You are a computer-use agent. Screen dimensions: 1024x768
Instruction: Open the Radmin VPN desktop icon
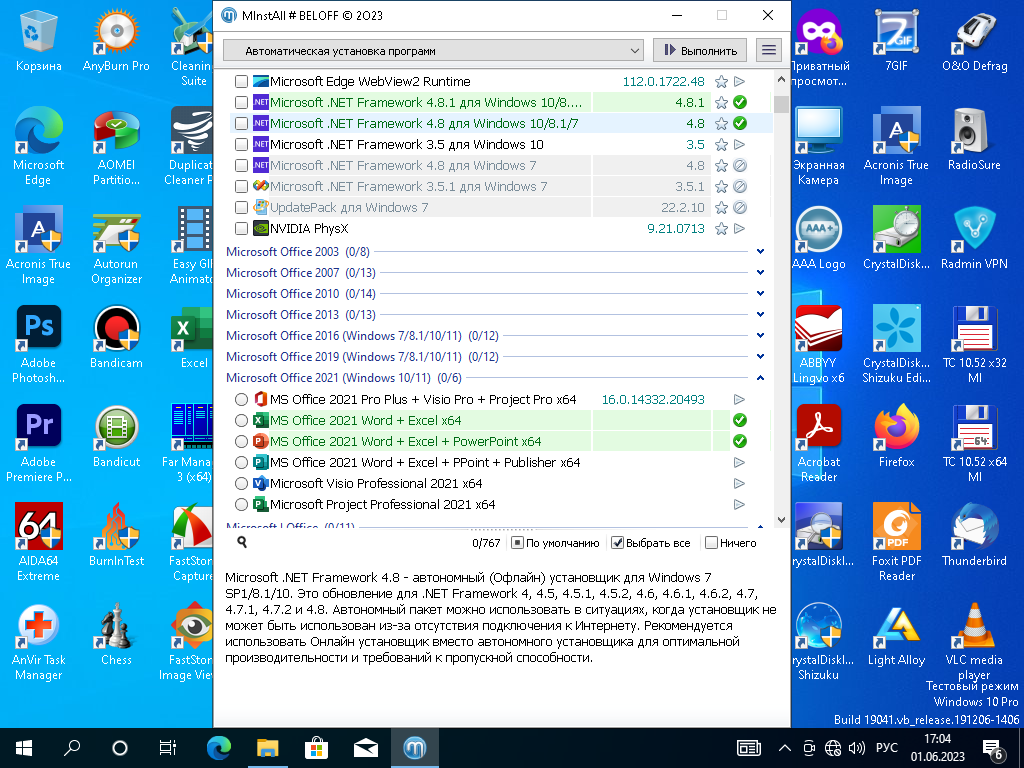point(974,239)
